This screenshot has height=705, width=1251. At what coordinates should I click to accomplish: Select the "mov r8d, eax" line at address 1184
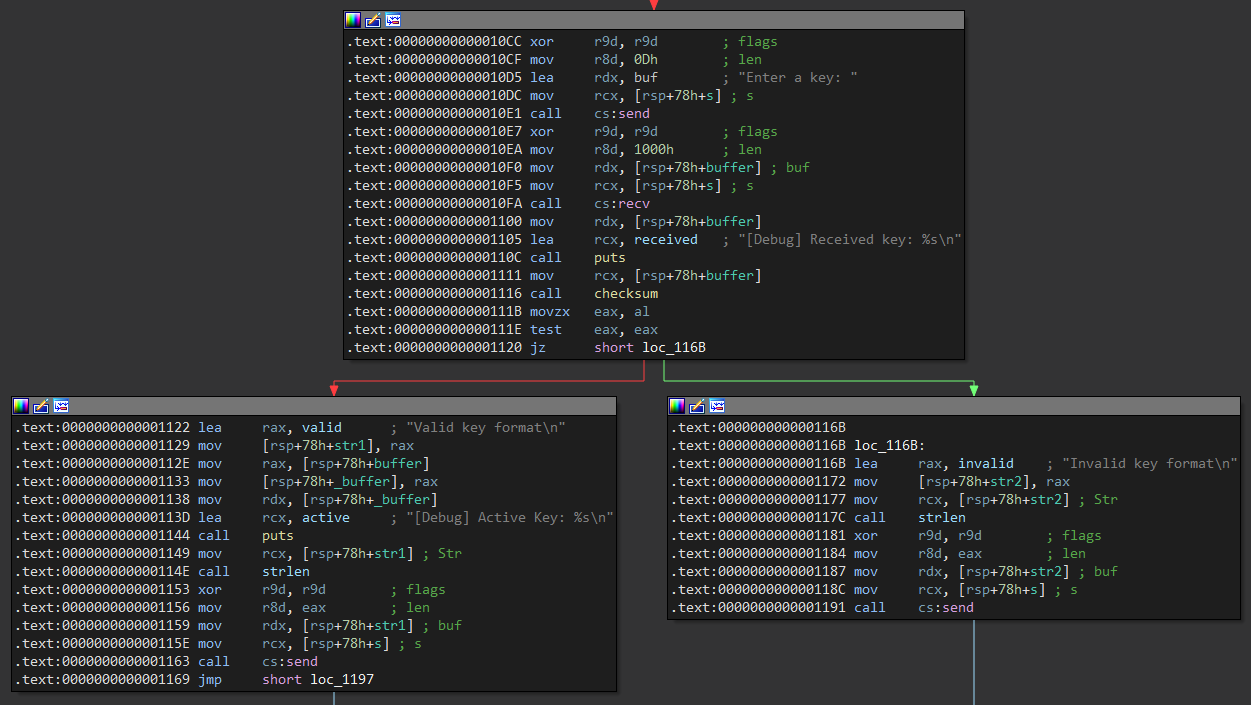point(878,554)
